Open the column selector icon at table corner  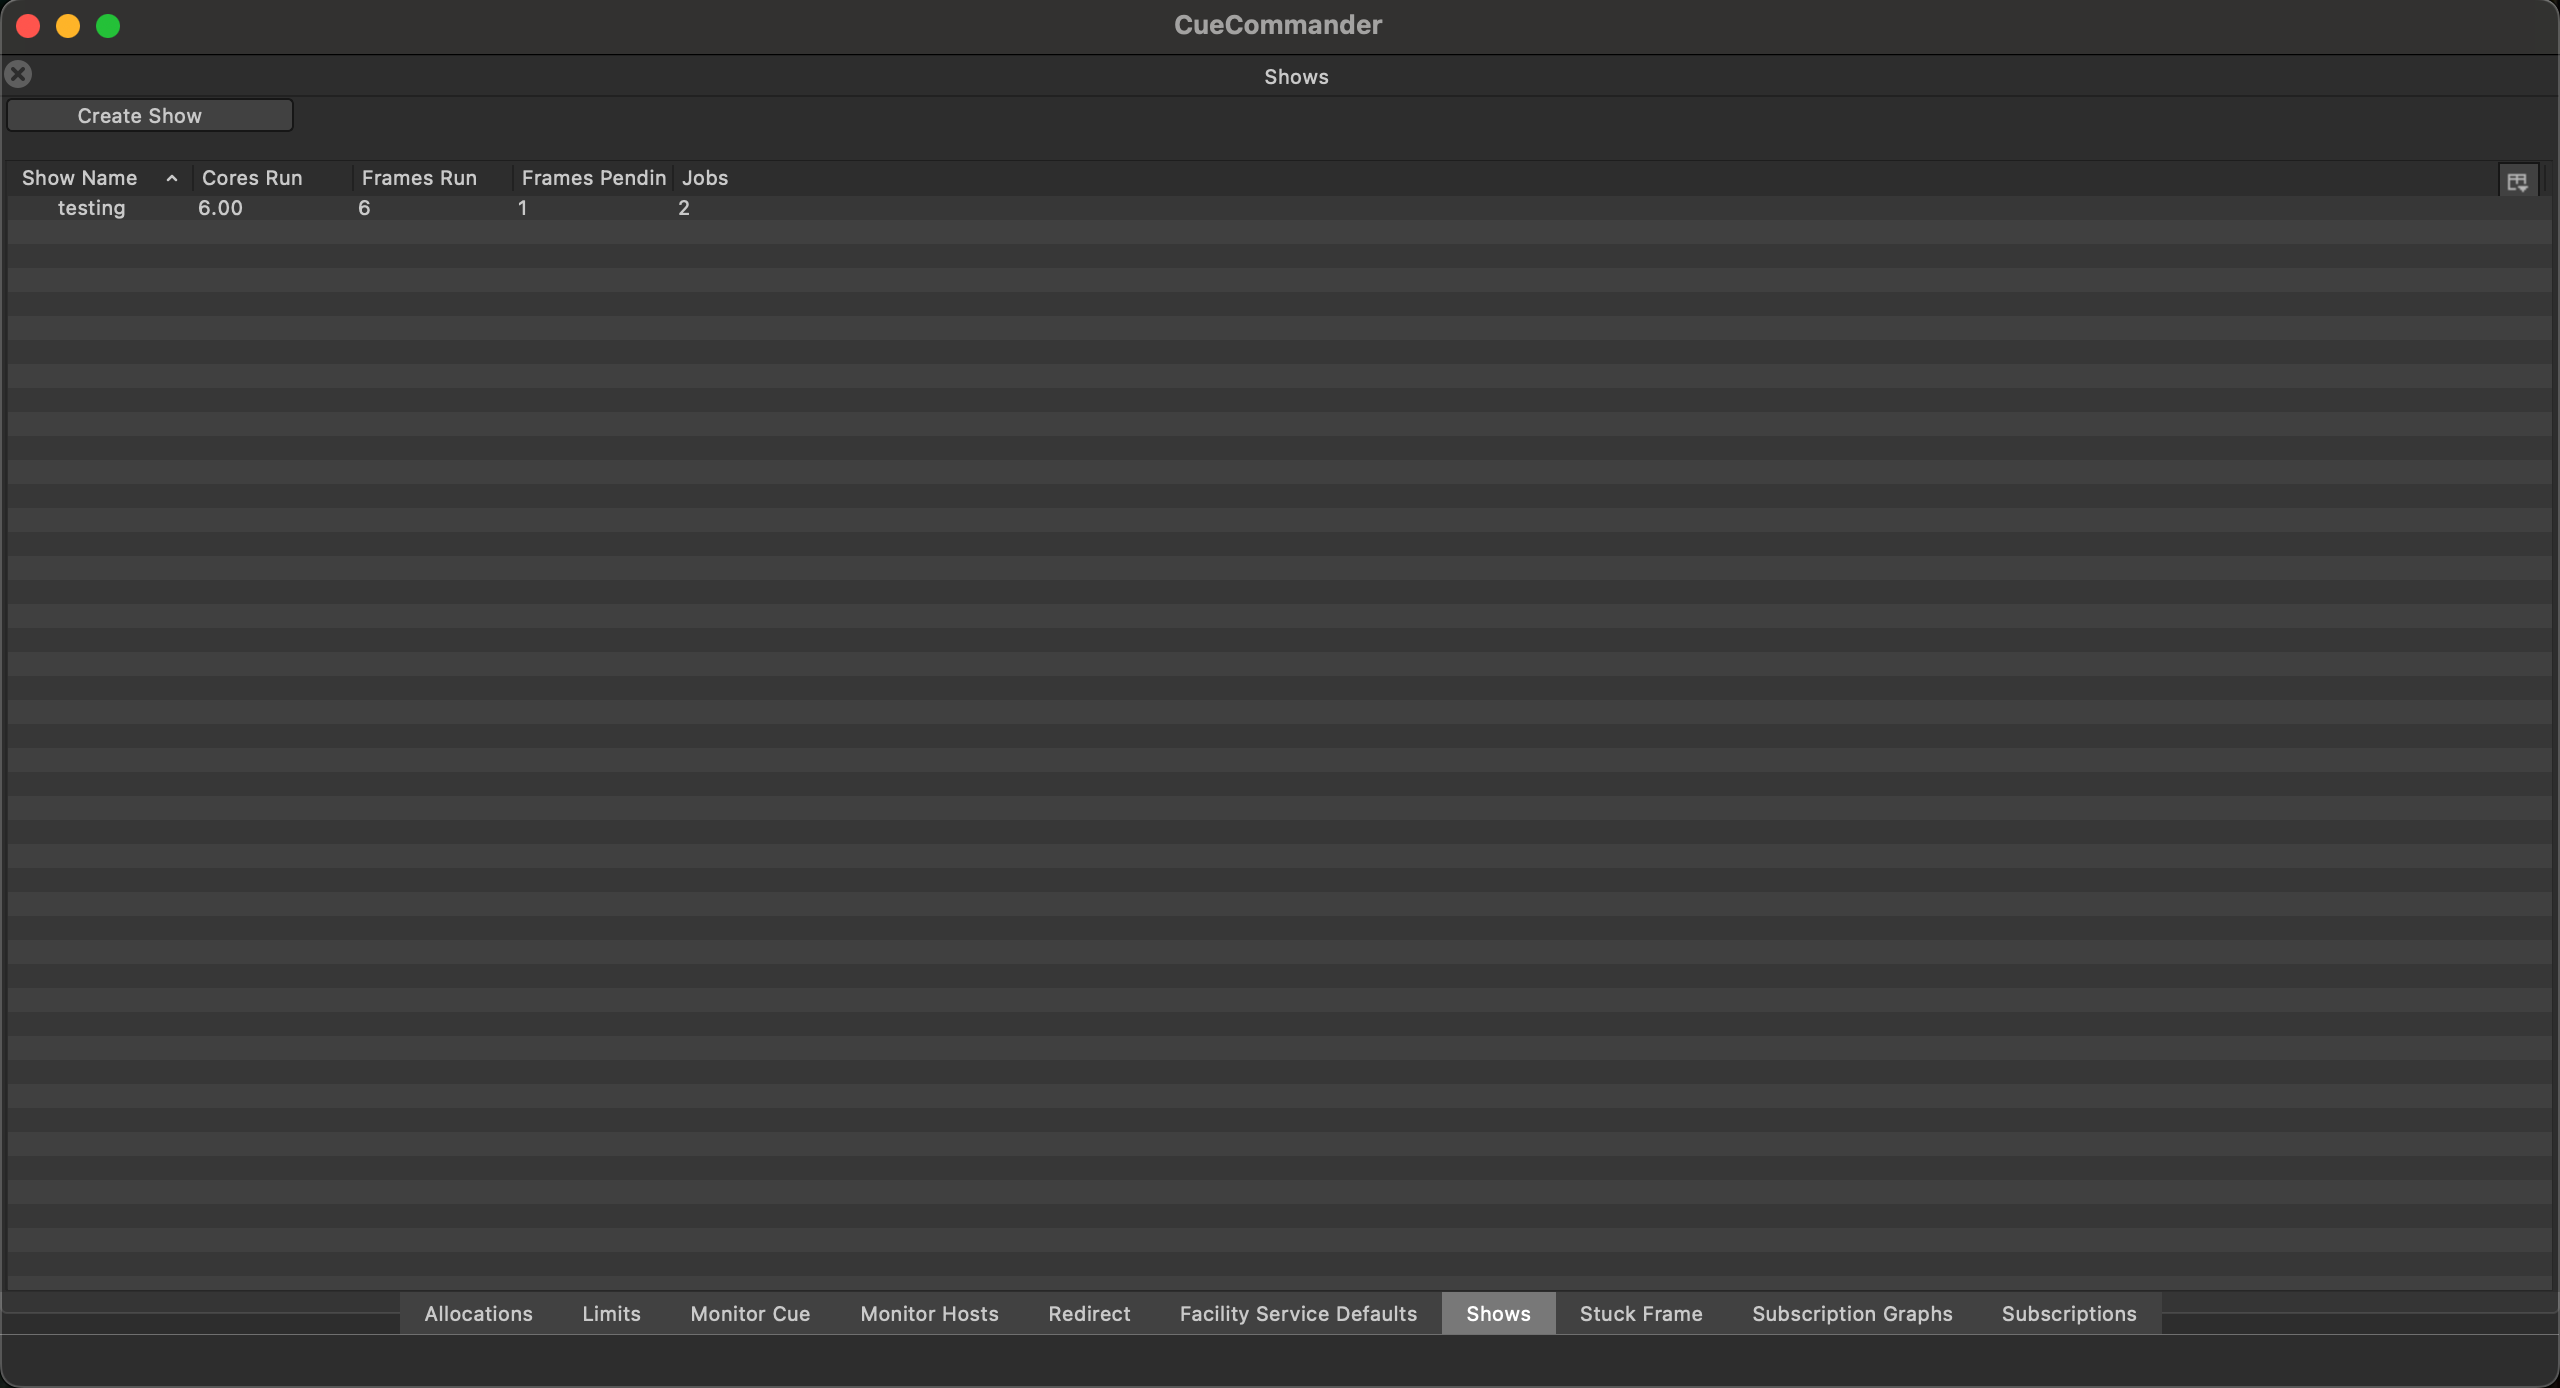point(2517,181)
